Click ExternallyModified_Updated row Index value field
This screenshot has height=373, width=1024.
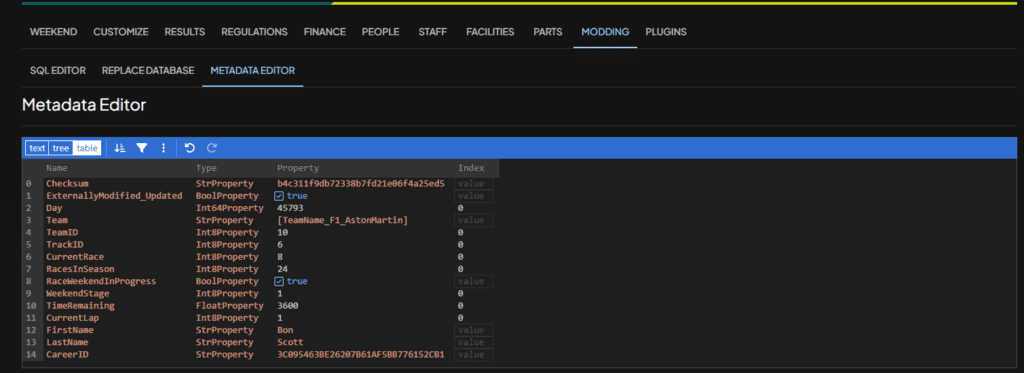[473, 196]
